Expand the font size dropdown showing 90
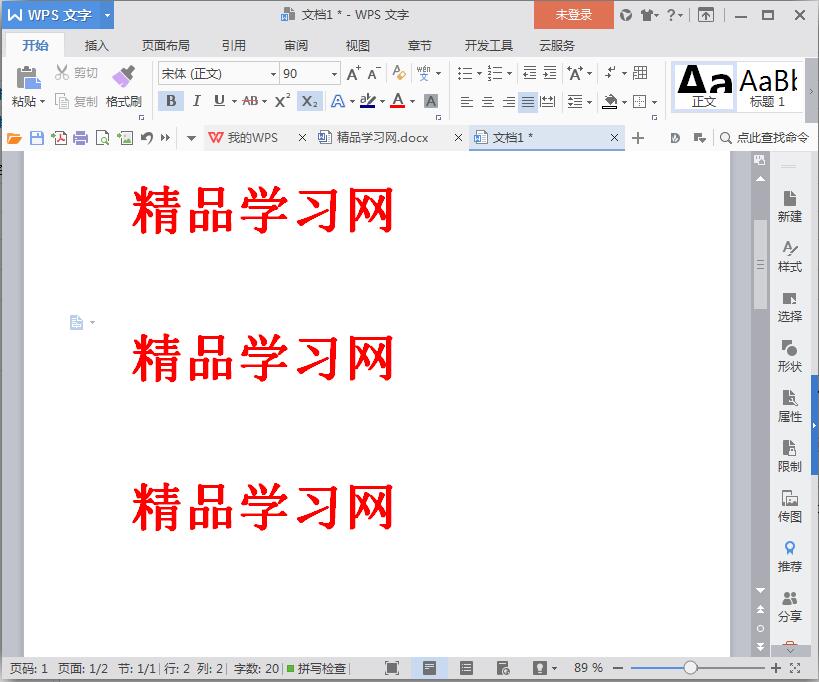This screenshot has height=682, width=819. click(x=334, y=74)
